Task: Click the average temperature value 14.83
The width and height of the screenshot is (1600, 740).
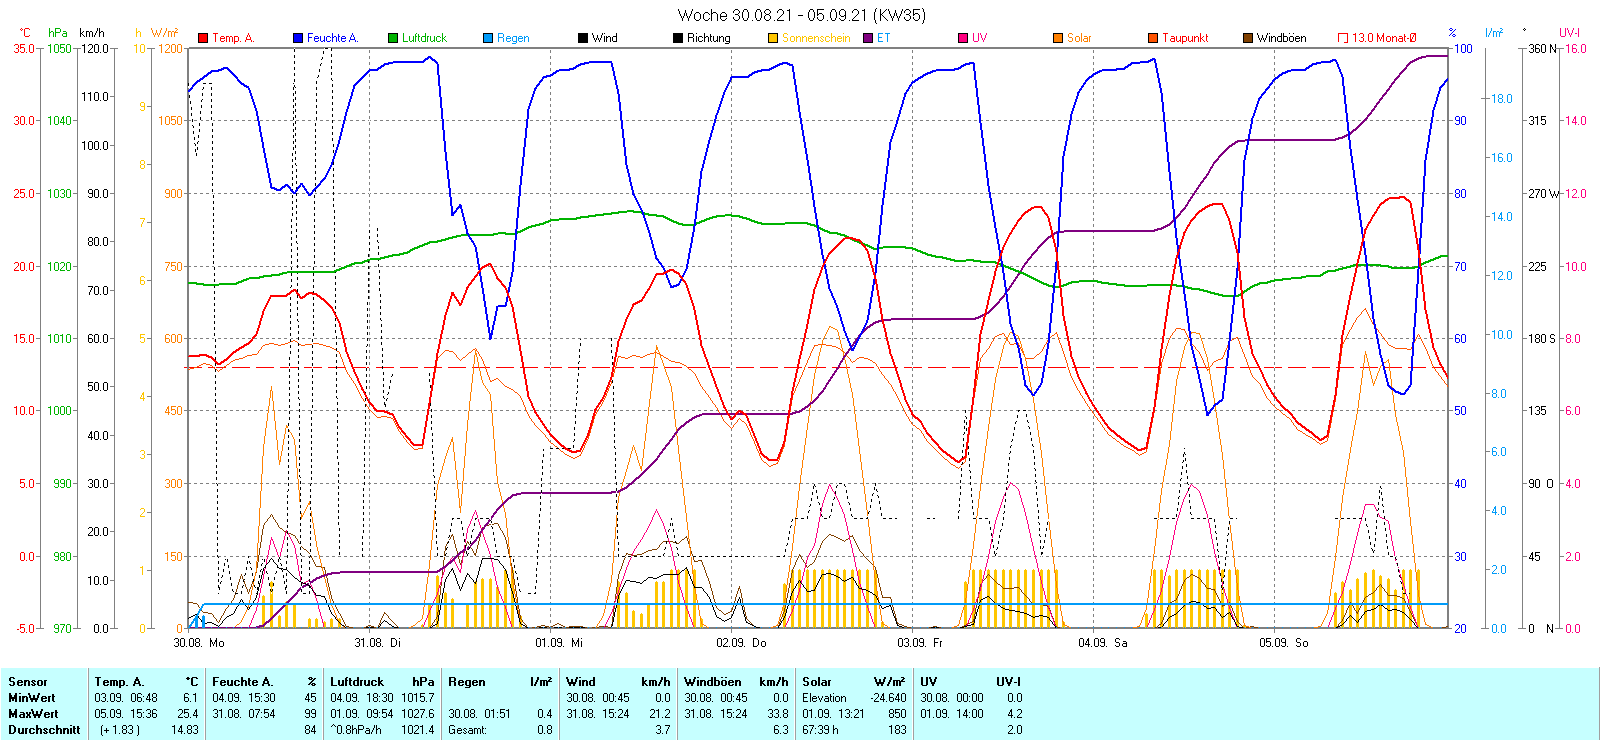Action: [185, 730]
